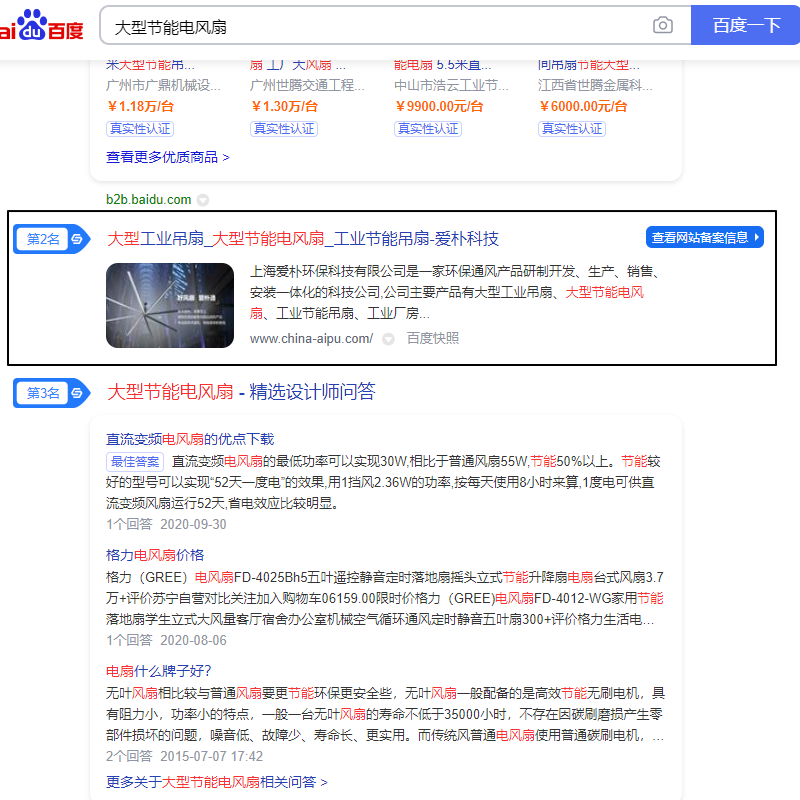Open 格力电风扇价格 question link
800x800 pixels.
click(x=155, y=555)
